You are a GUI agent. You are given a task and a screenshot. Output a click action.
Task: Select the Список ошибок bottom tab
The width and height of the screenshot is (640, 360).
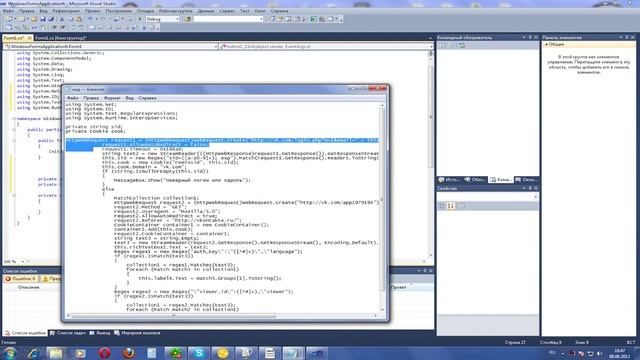[25, 333]
